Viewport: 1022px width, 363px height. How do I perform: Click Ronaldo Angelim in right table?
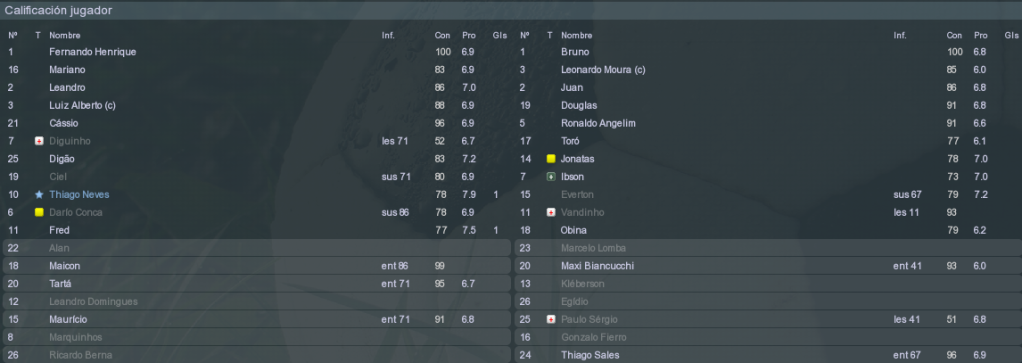point(598,123)
